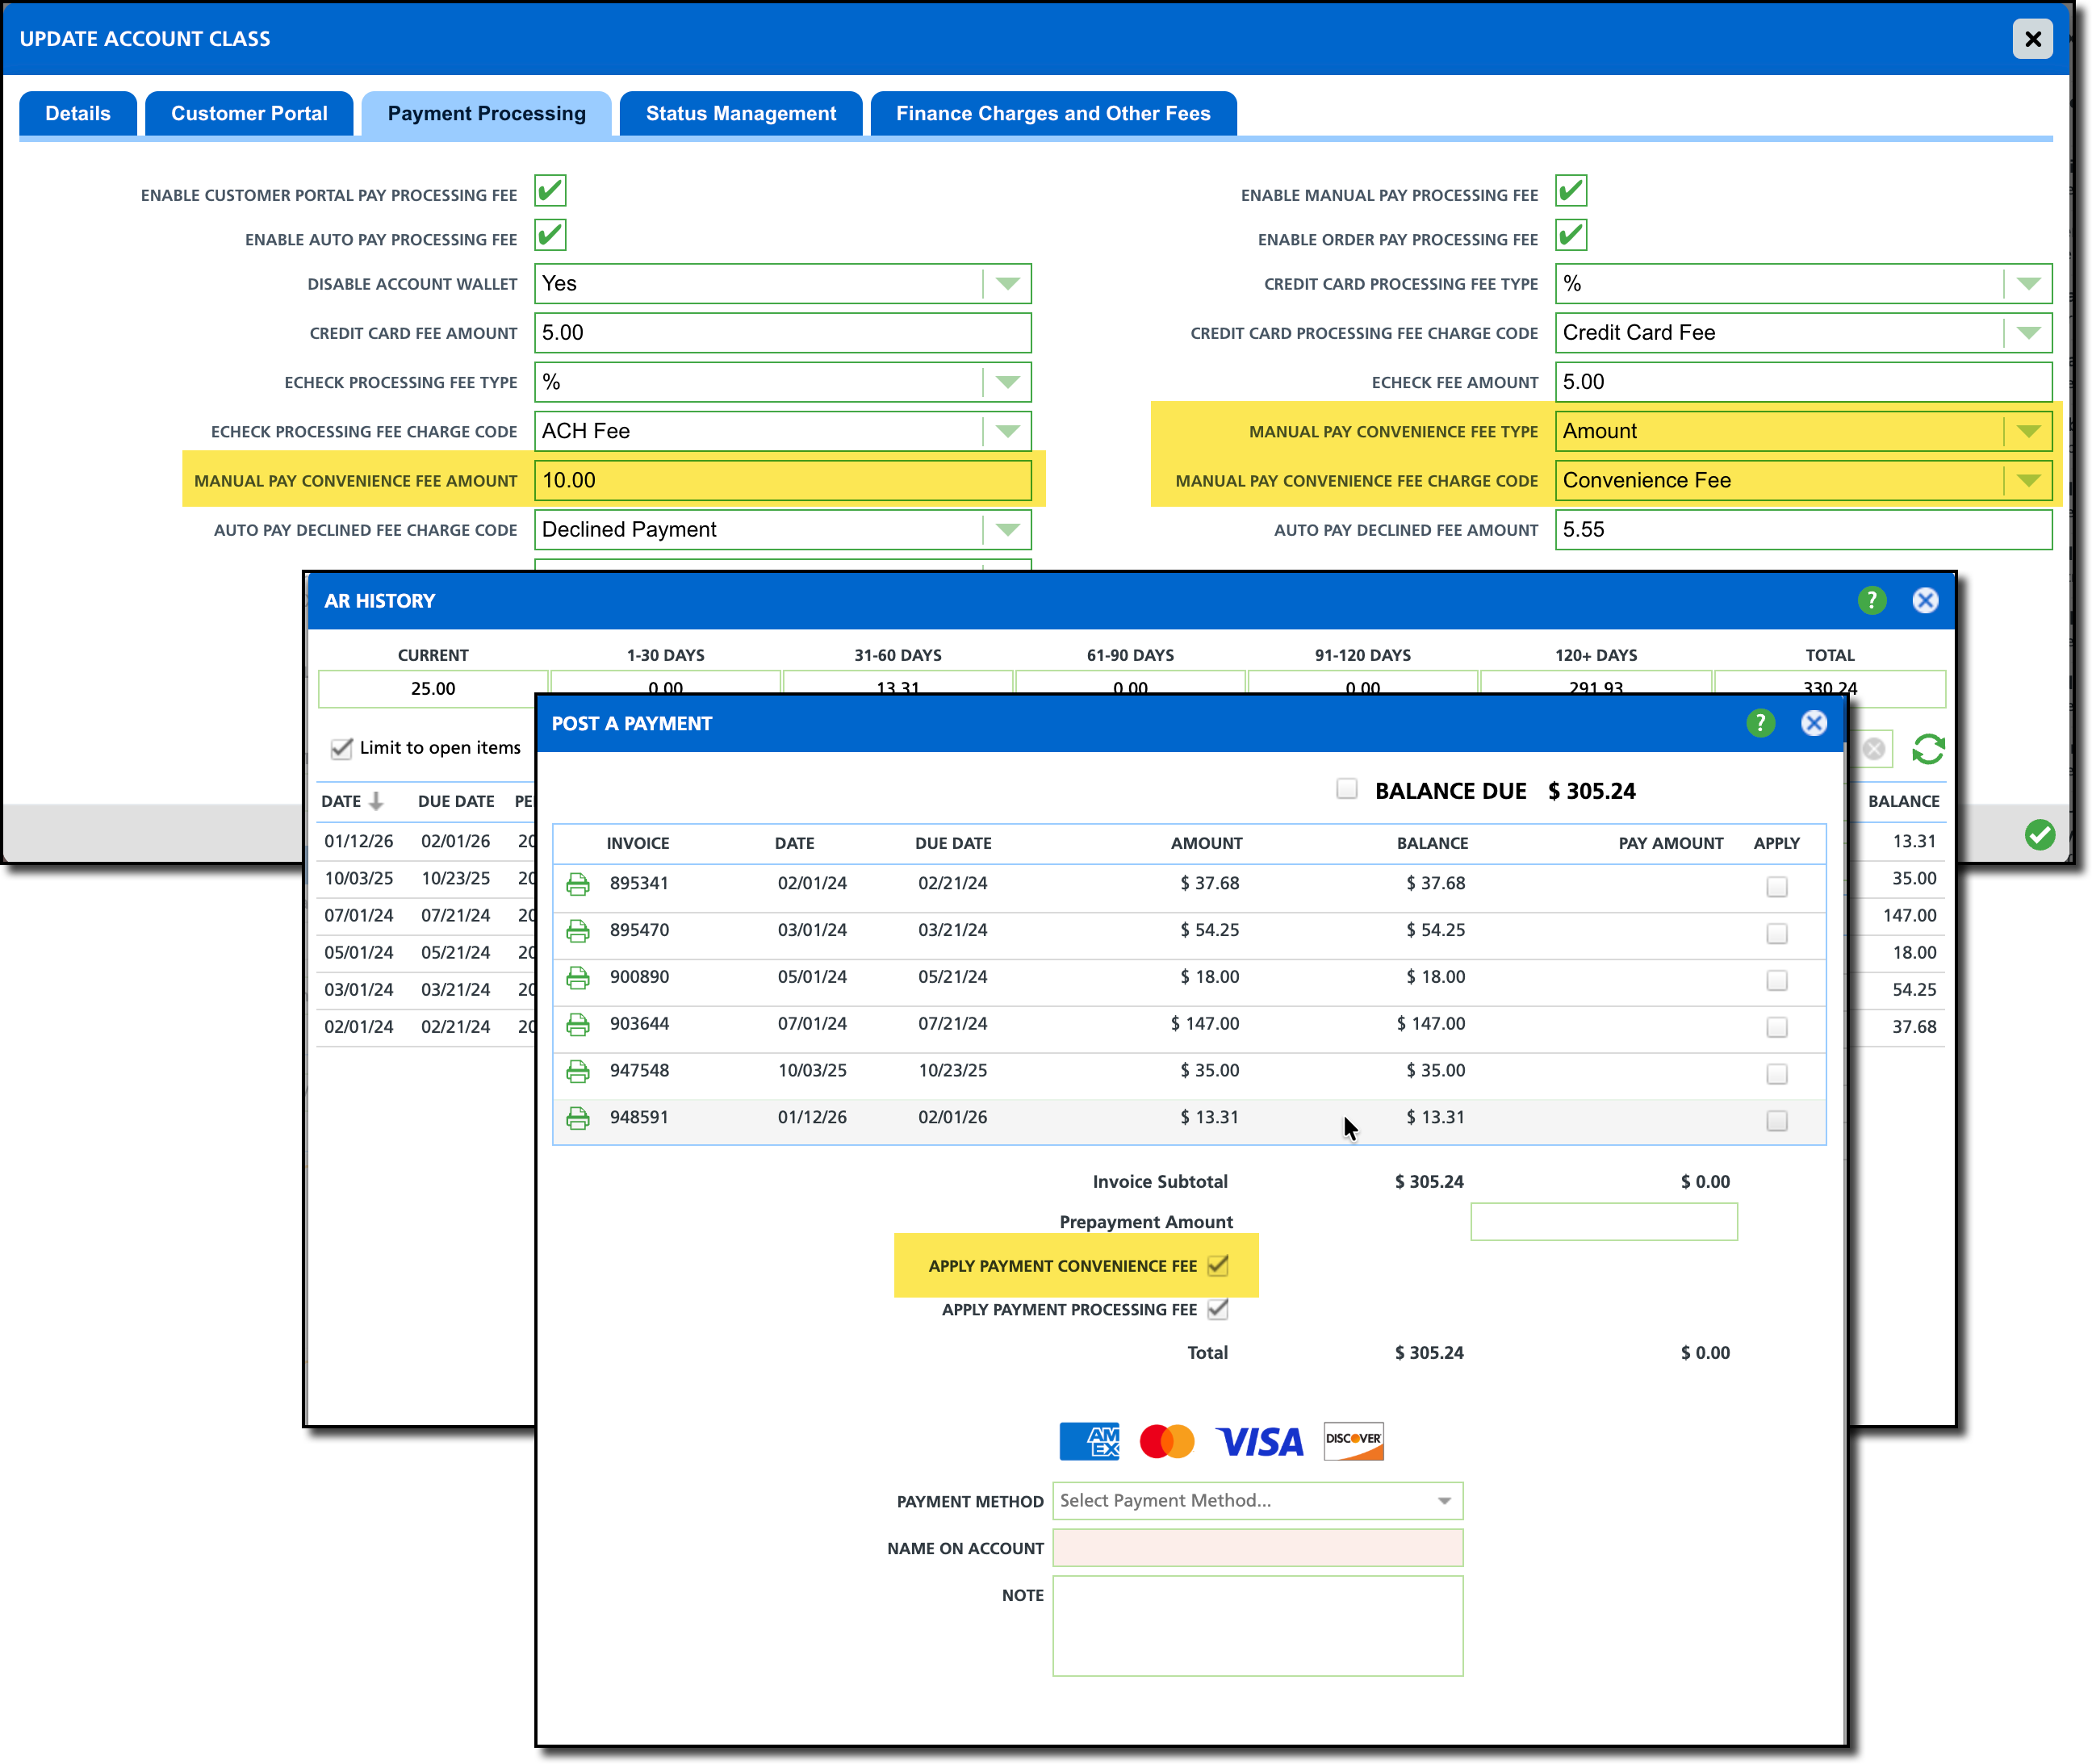Image resolution: width=2092 pixels, height=1764 pixels.
Task: Switch to the Customer Portal tab
Action: click(249, 113)
